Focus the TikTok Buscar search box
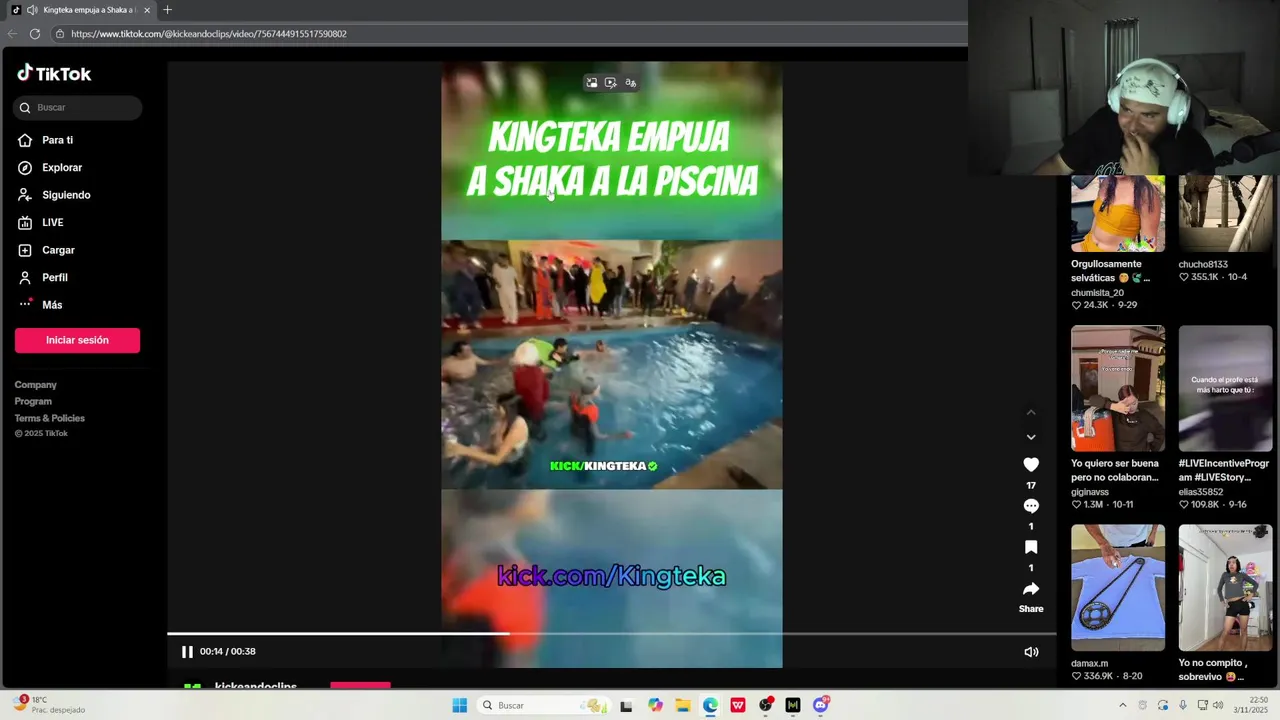 pyautogui.click(x=78, y=108)
